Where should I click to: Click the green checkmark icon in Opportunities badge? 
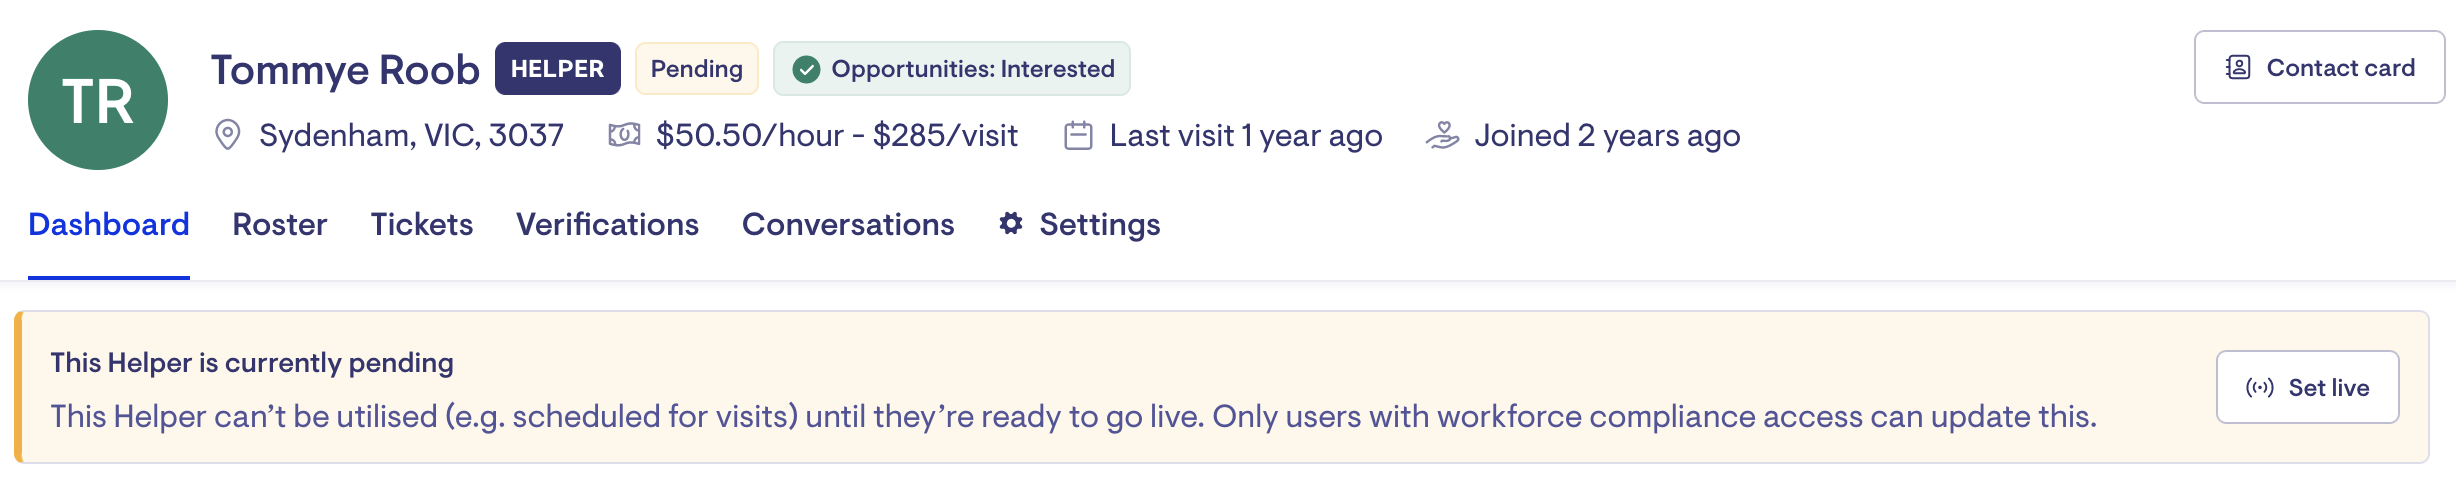(x=806, y=69)
